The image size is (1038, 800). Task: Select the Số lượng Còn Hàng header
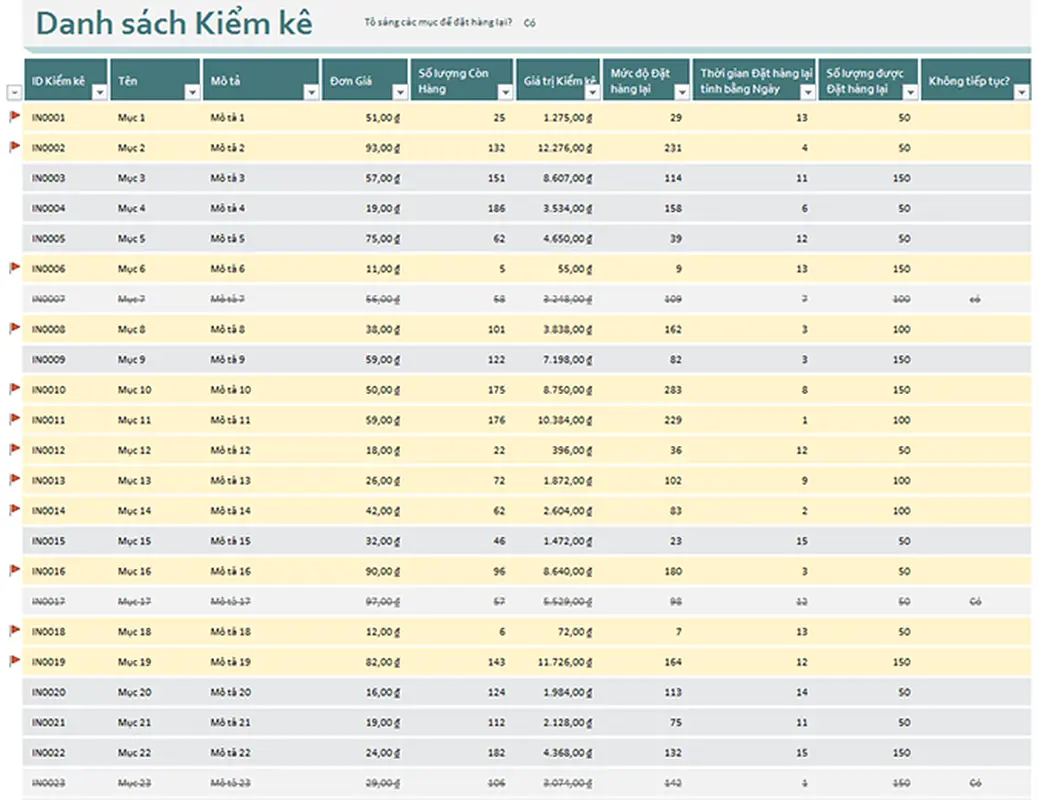[453, 81]
